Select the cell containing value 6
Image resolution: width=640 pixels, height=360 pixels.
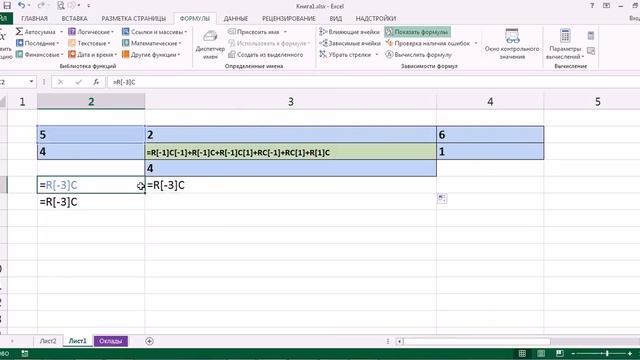(x=490, y=135)
